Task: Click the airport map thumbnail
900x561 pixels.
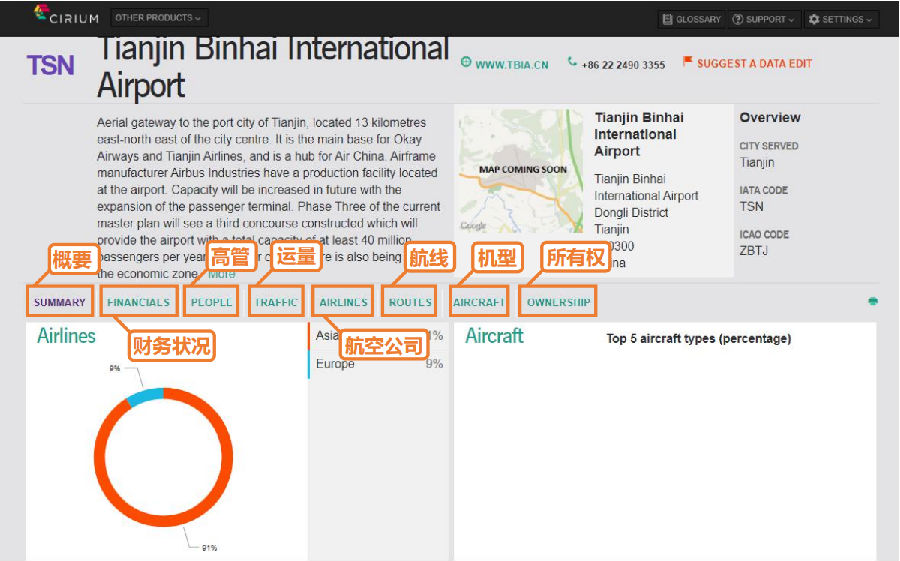Action: tap(520, 172)
